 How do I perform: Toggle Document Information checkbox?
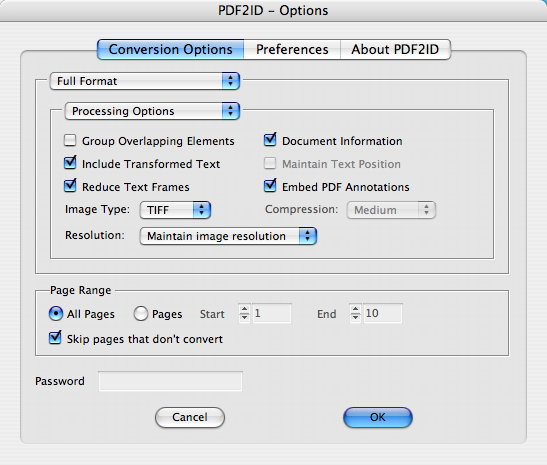pyautogui.click(x=270, y=140)
